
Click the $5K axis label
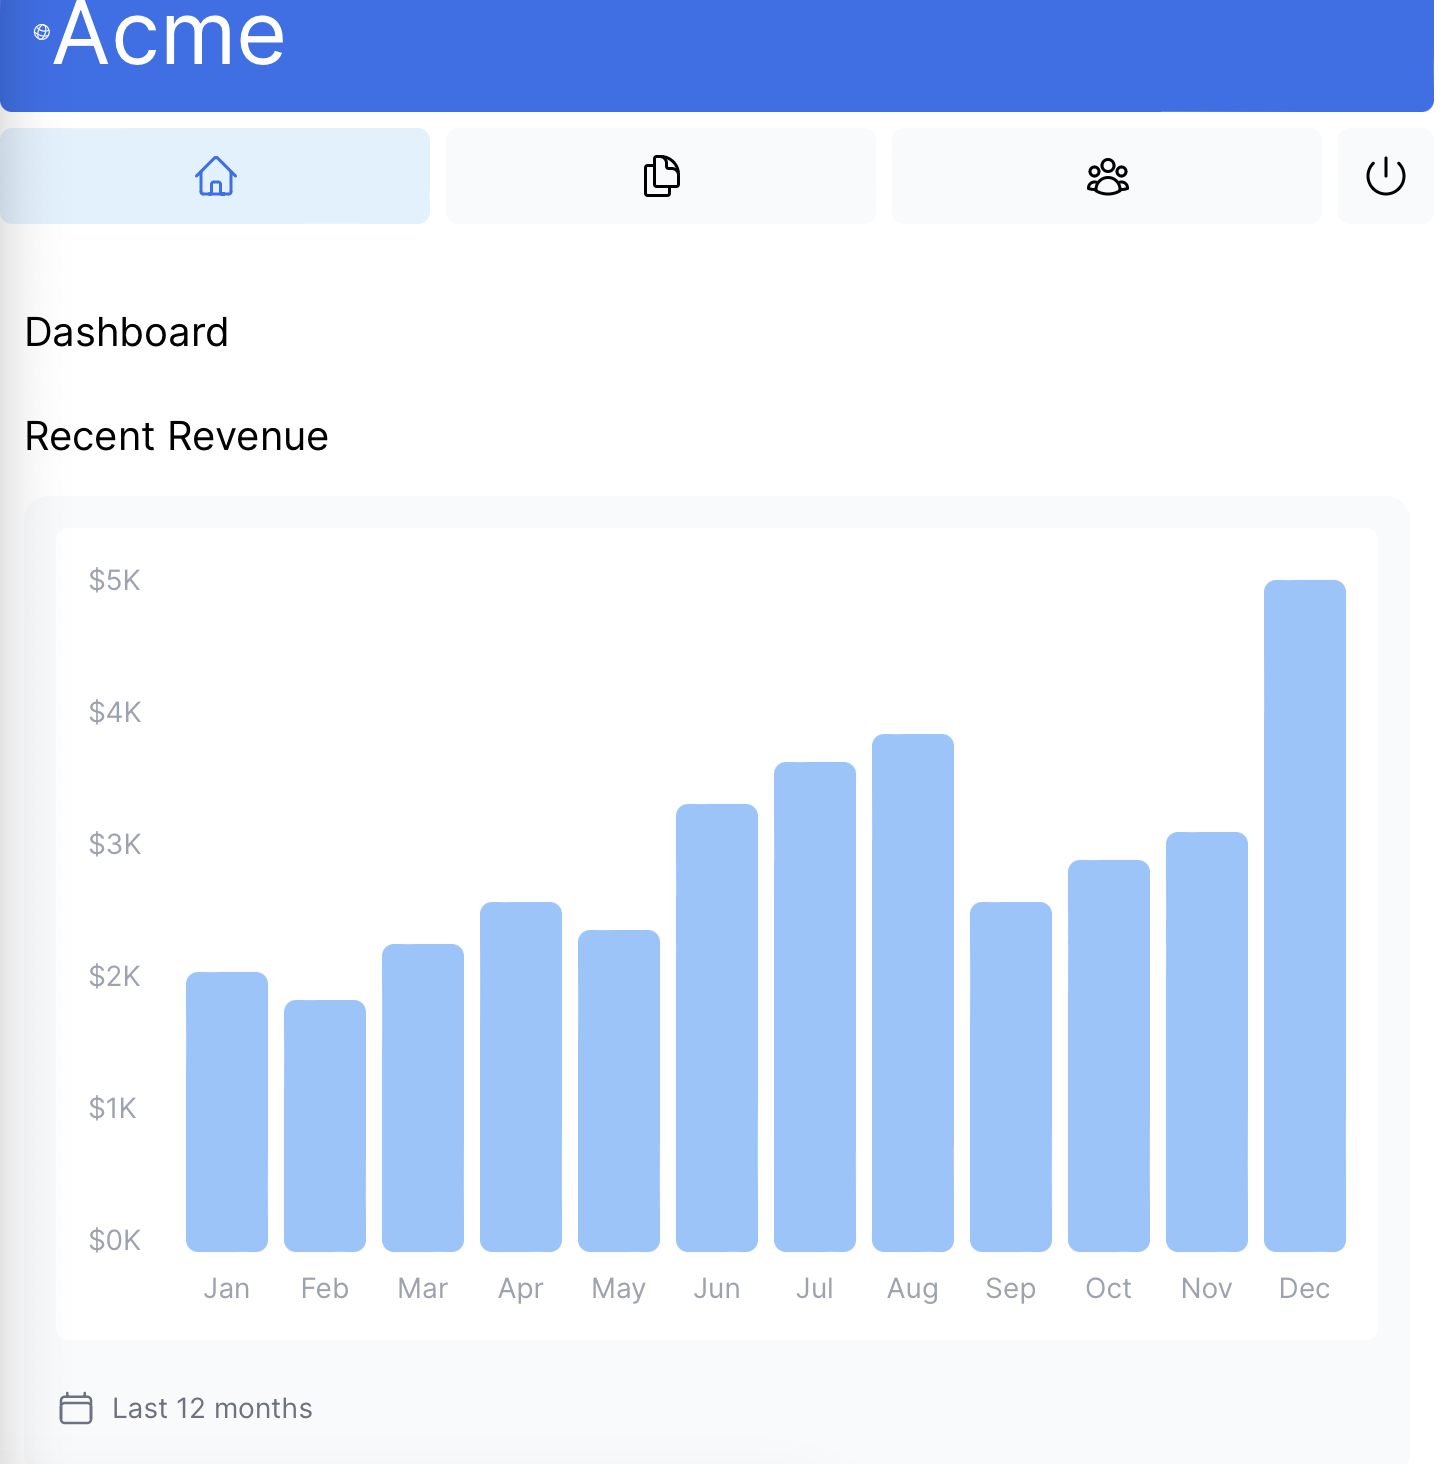pyautogui.click(x=114, y=580)
